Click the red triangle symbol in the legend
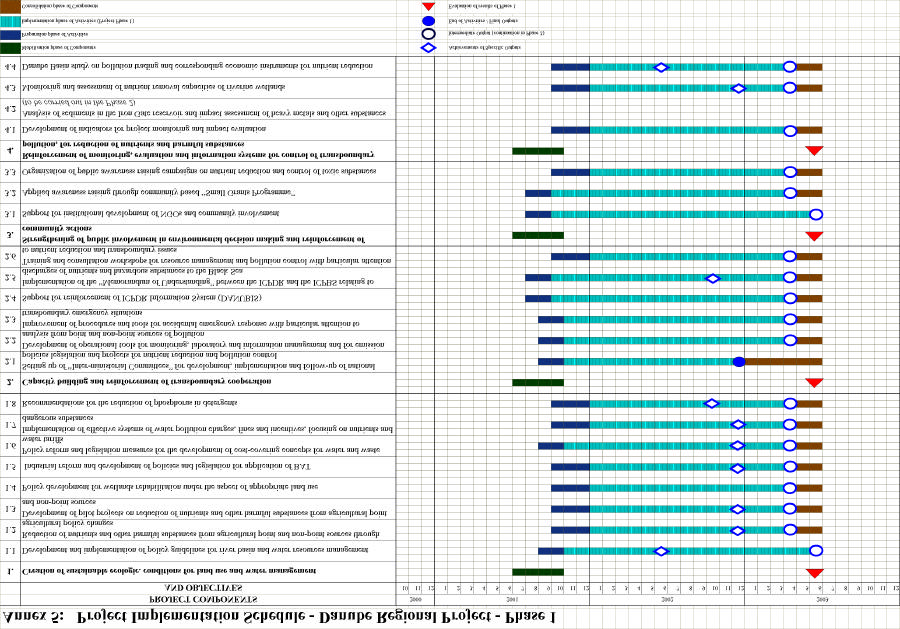Viewport: 900px width, 629px height. coord(428,6)
